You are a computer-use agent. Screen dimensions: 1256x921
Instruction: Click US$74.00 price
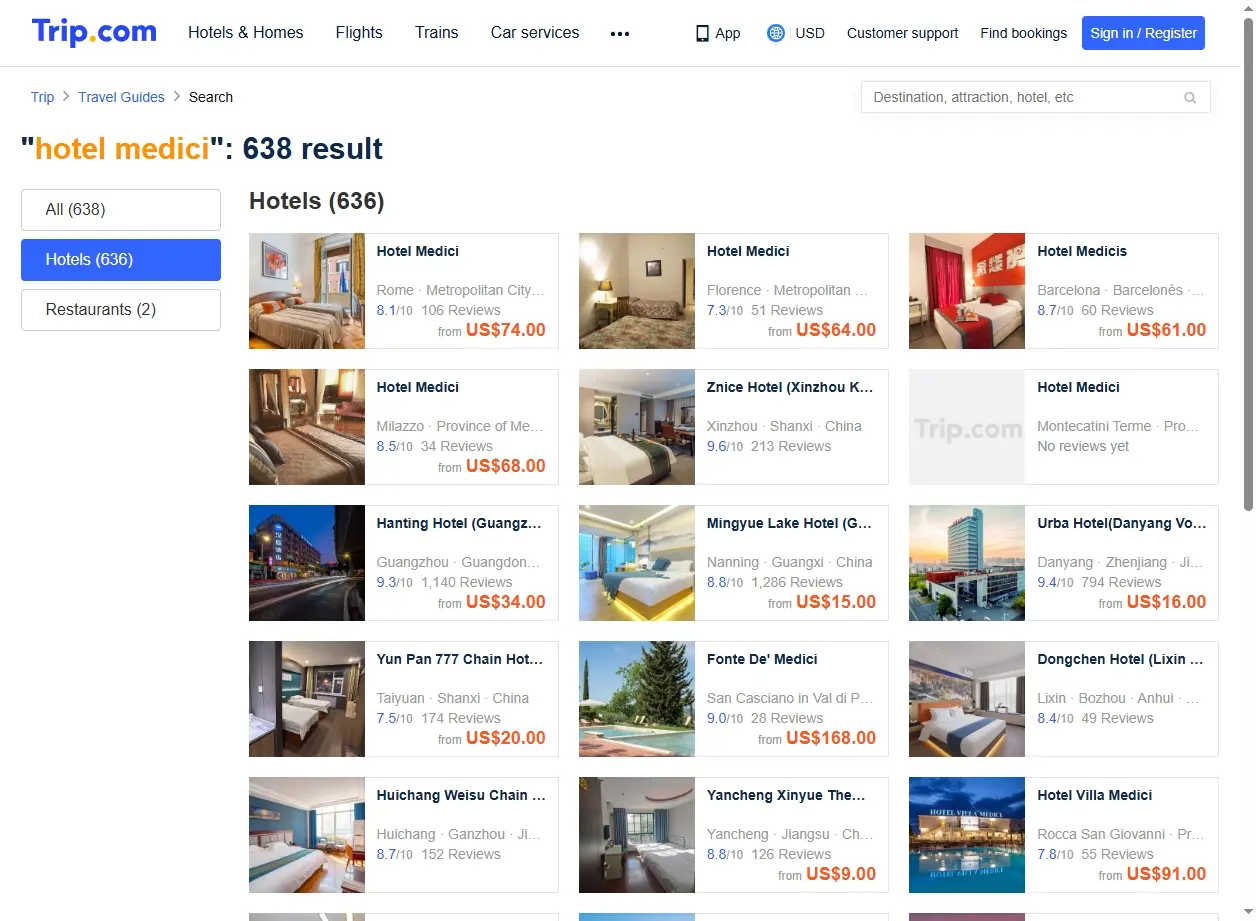click(506, 330)
